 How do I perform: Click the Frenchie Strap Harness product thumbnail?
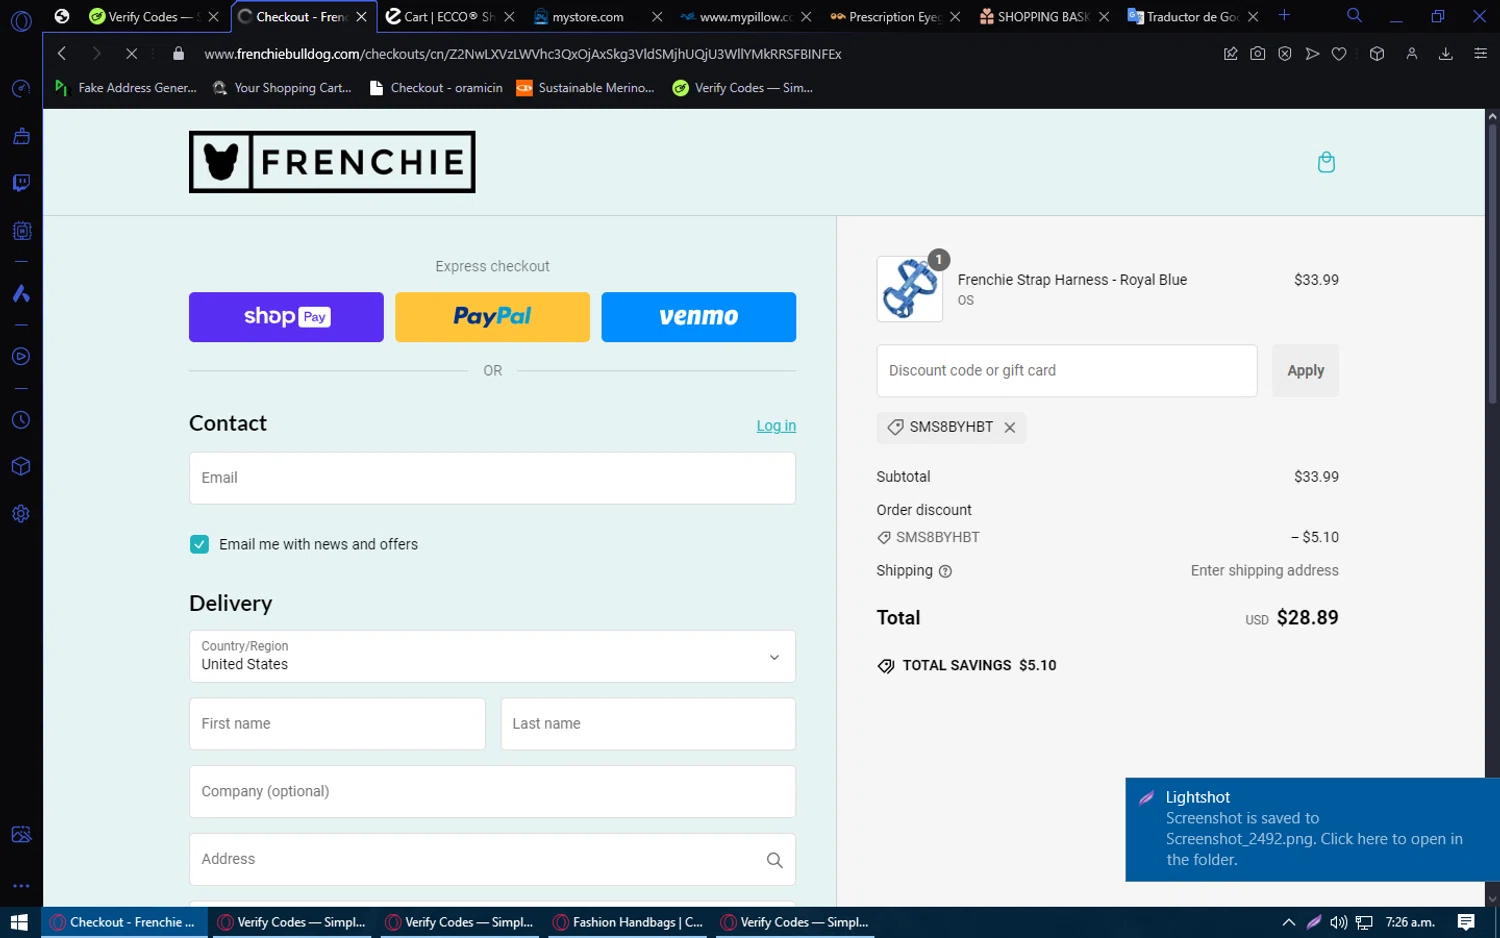909,289
